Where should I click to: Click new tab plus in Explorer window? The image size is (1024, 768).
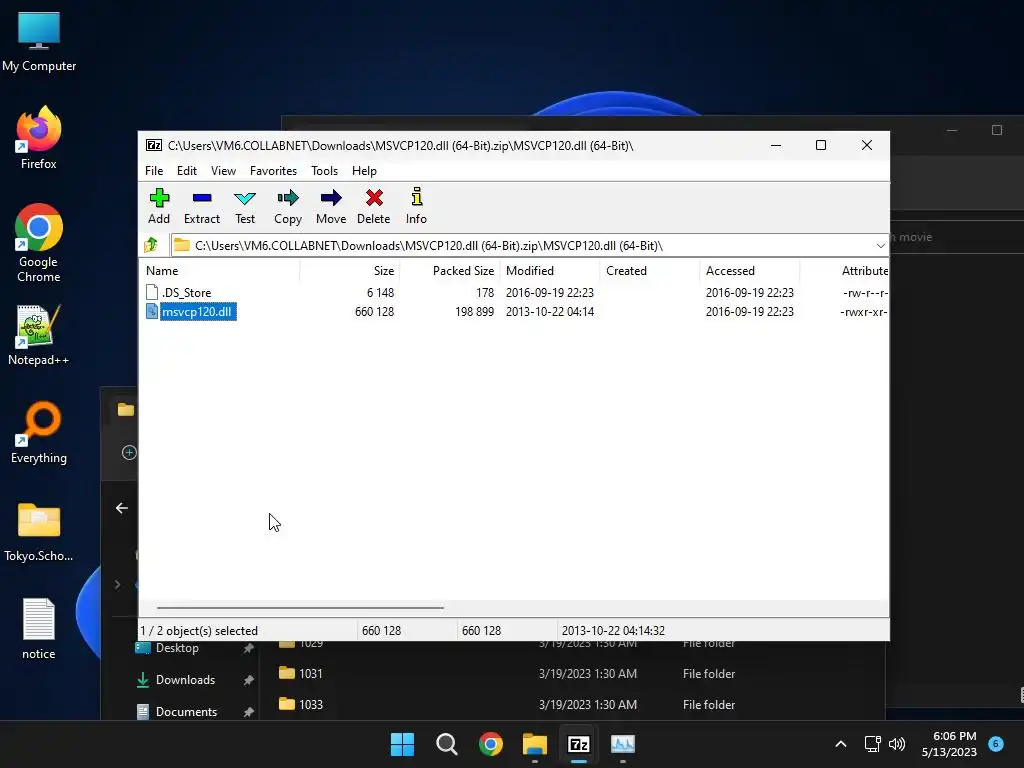[129, 453]
